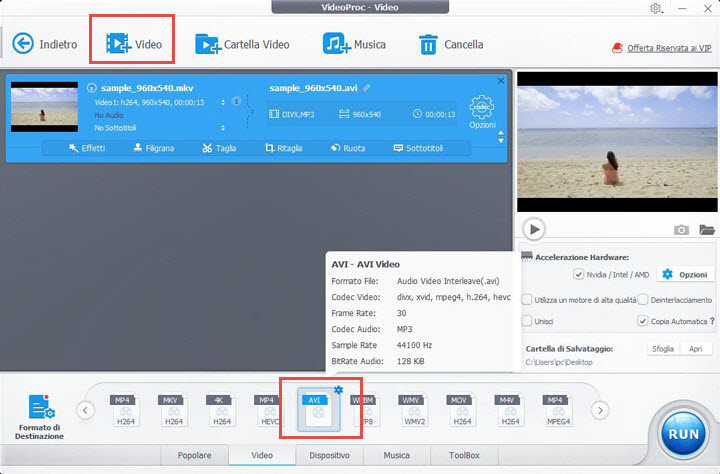Enable Utilizza un motore di alta qualità
Screen dimensions: 720x474
point(527,299)
